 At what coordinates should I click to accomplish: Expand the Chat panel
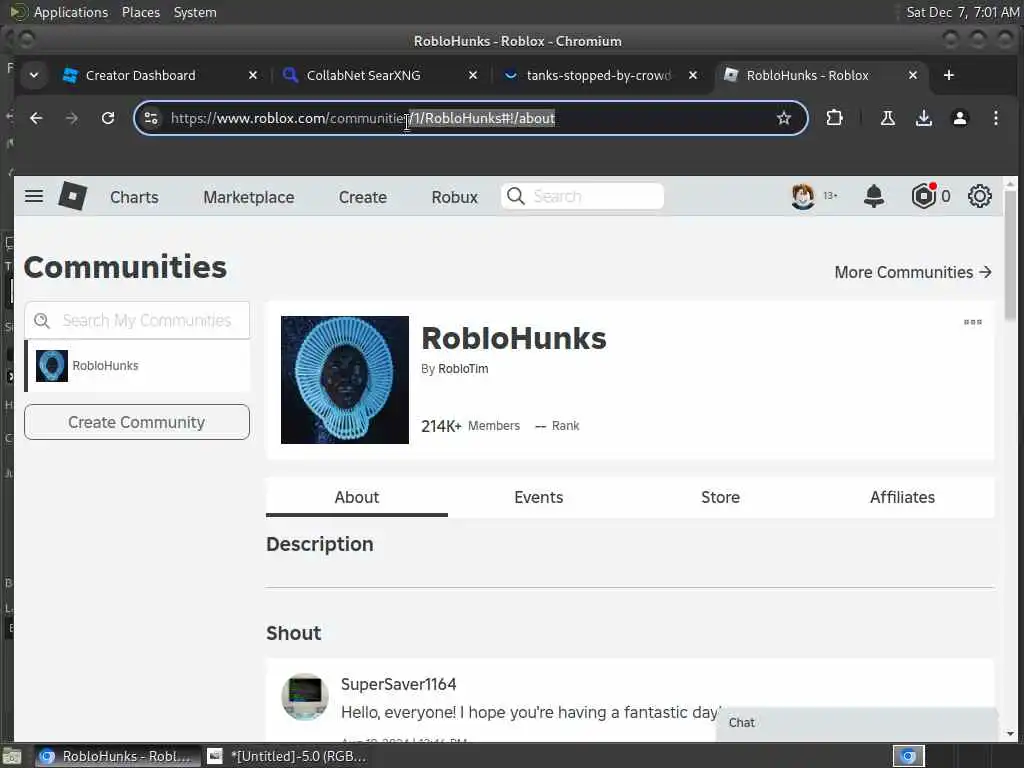857,722
